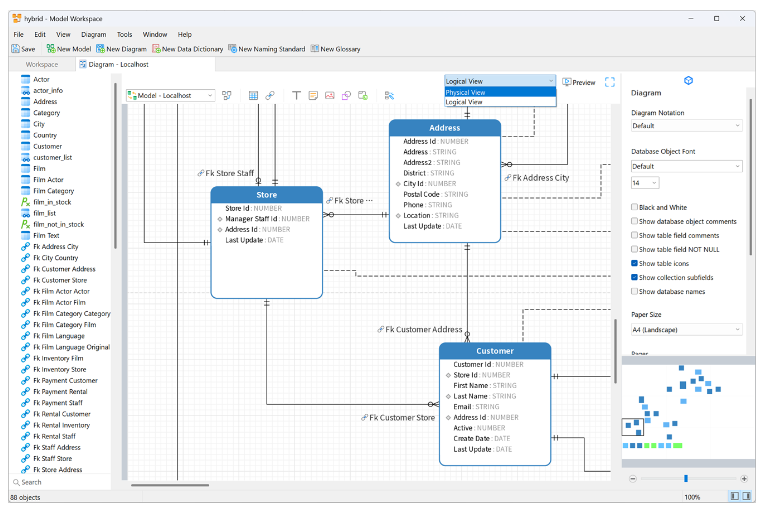Click right panel layout icon in status bar

[746, 496]
